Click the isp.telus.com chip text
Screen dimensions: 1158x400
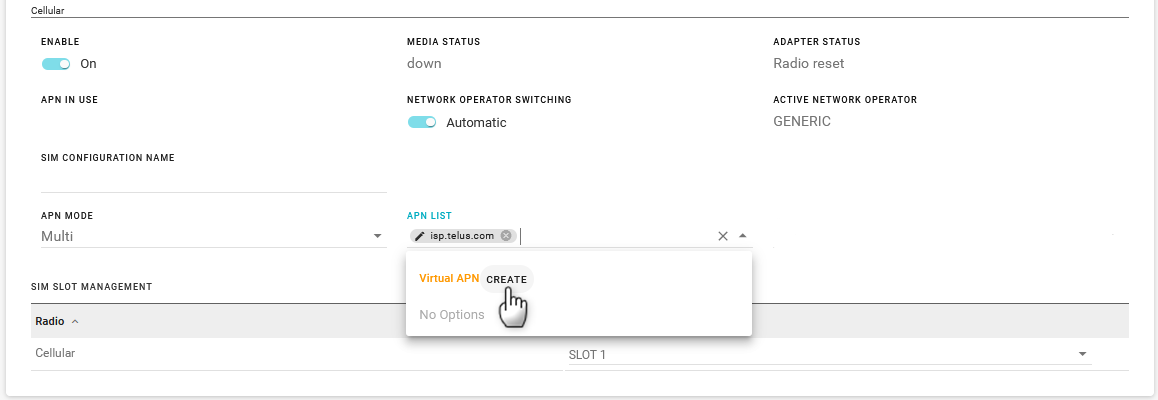click(x=462, y=236)
